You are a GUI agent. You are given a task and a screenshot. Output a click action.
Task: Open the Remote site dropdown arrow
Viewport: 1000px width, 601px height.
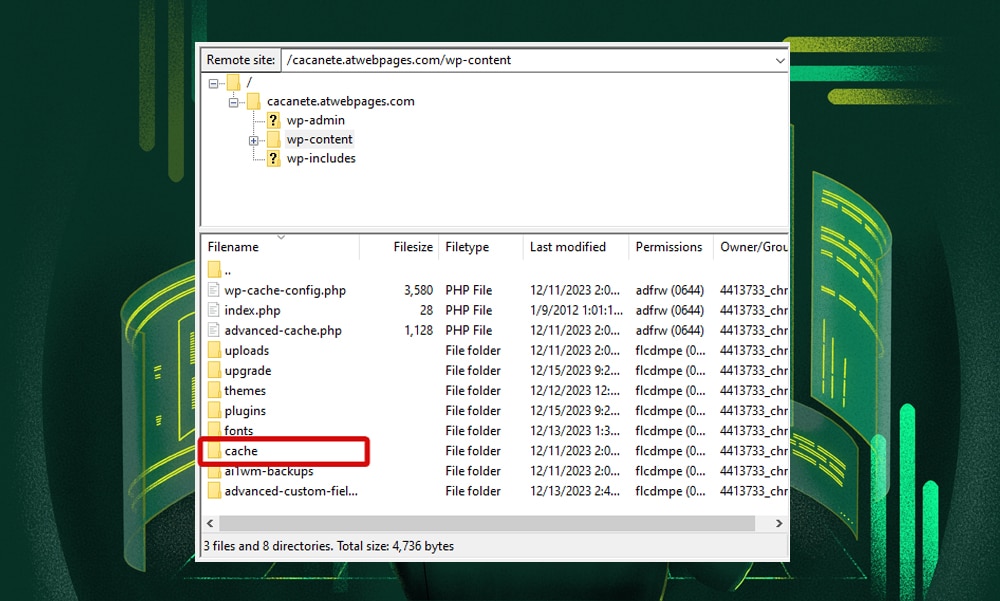tap(778, 60)
